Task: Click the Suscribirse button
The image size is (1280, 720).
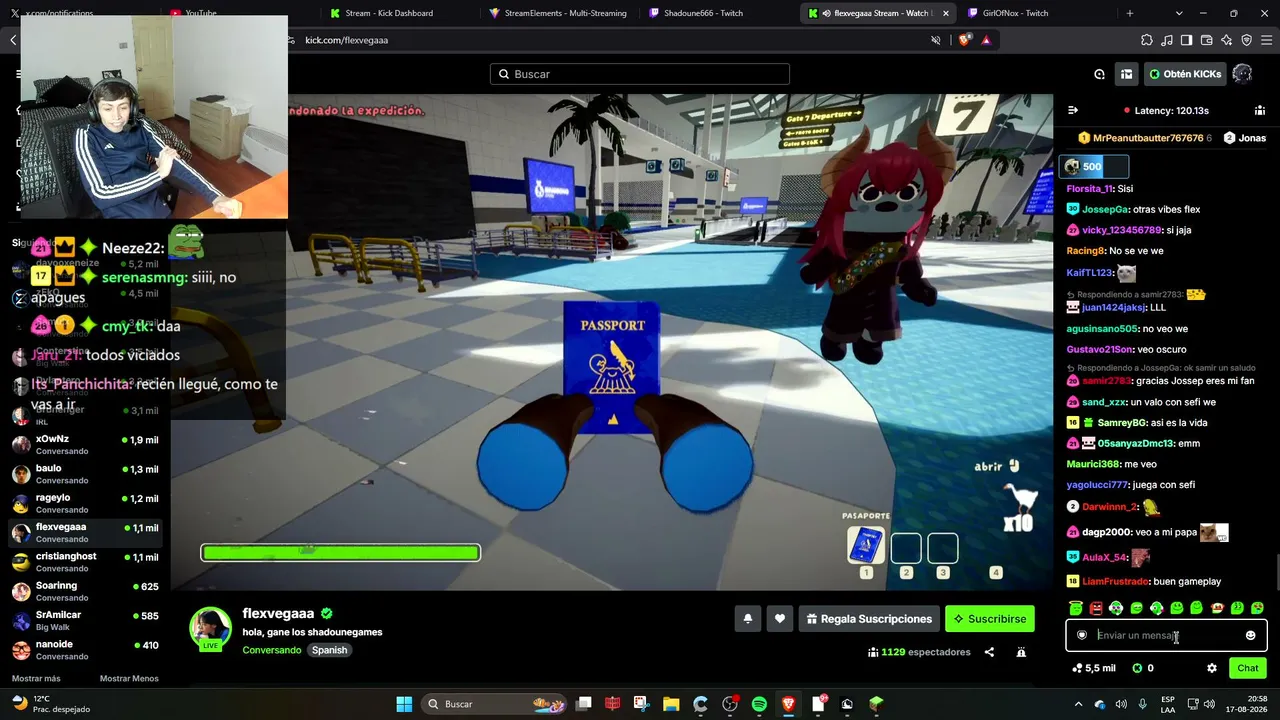Action: (x=990, y=619)
